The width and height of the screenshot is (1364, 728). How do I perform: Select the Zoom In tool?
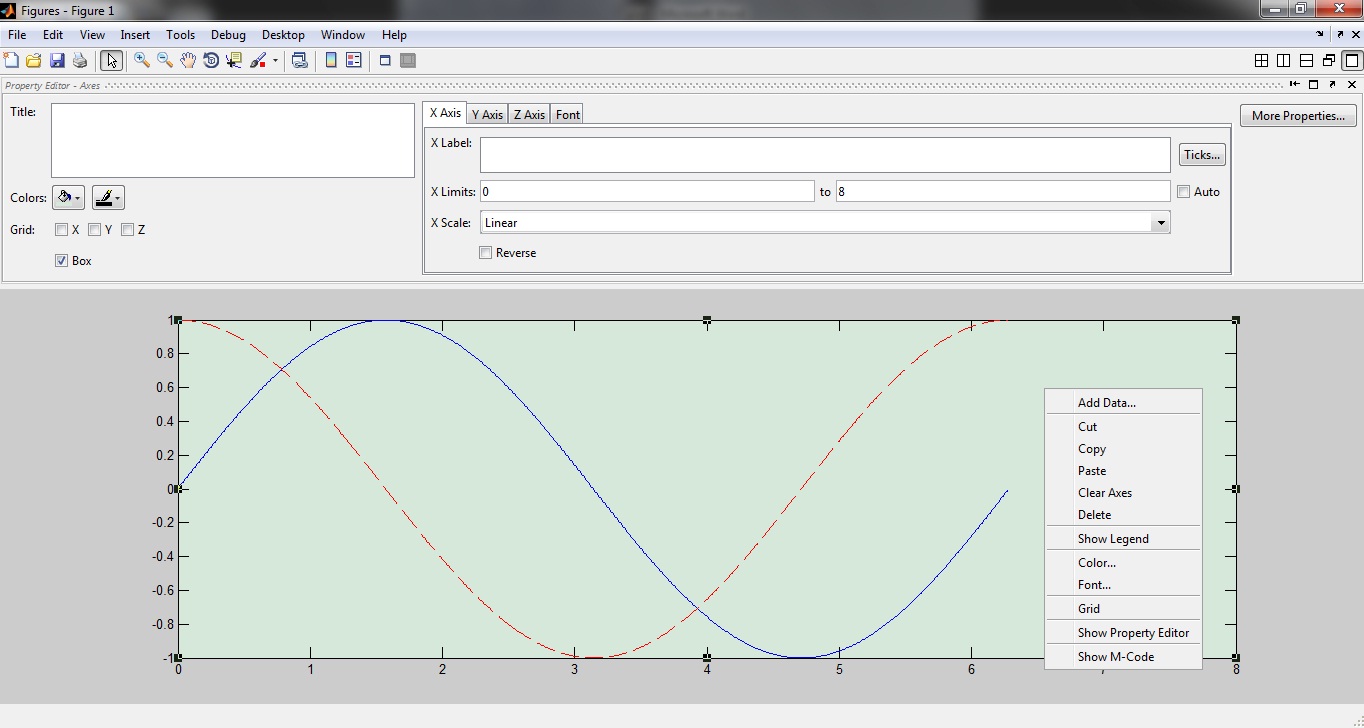coord(141,60)
